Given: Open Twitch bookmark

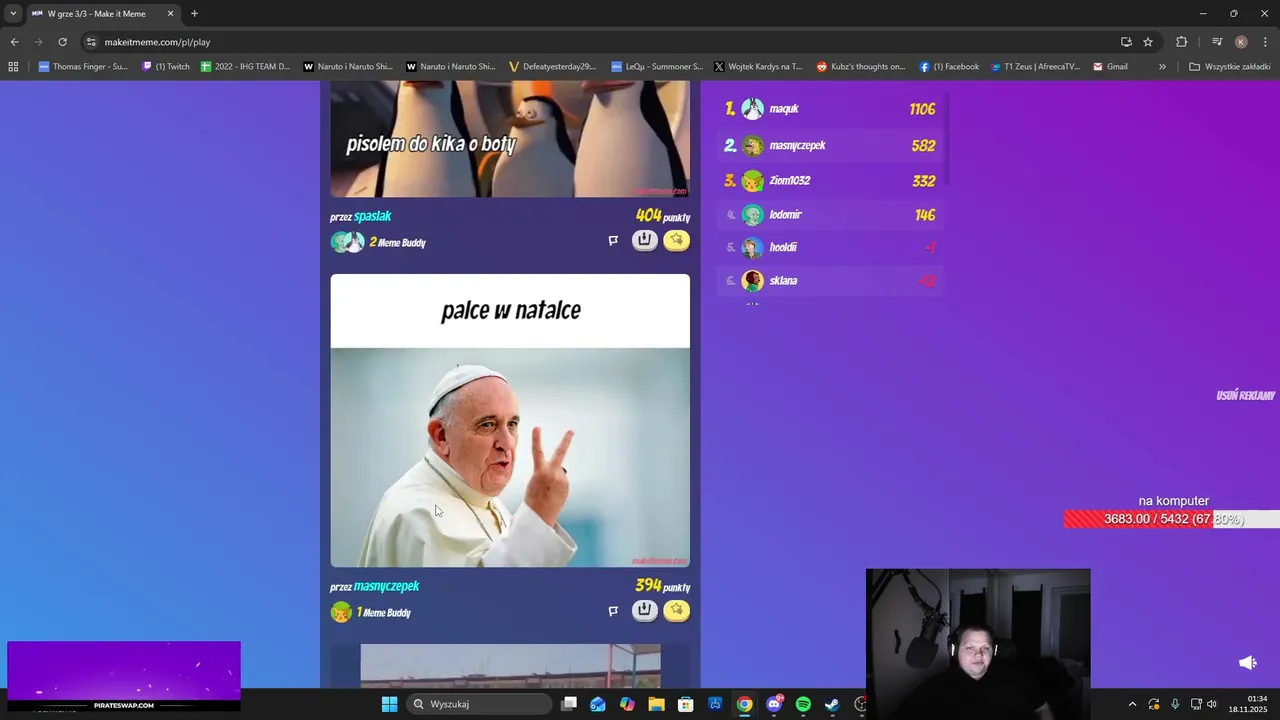Looking at the screenshot, I should click(x=166, y=67).
